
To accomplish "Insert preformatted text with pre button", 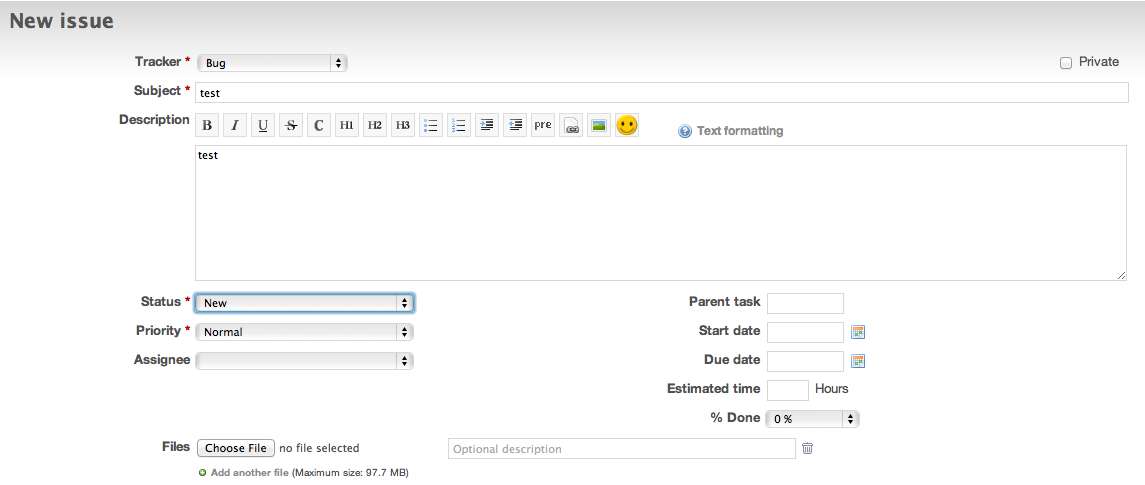I will pyautogui.click(x=543, y=126).
